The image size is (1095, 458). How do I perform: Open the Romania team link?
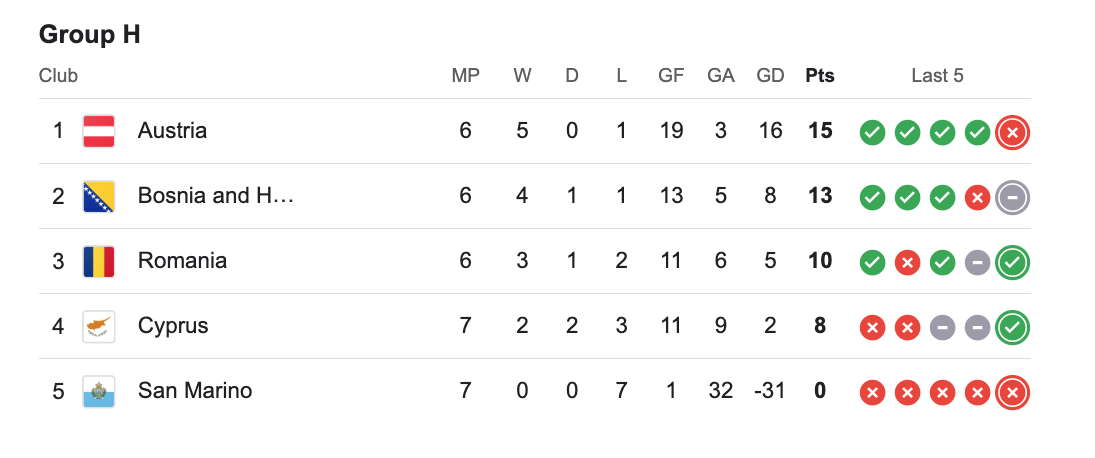coord(182,261)
